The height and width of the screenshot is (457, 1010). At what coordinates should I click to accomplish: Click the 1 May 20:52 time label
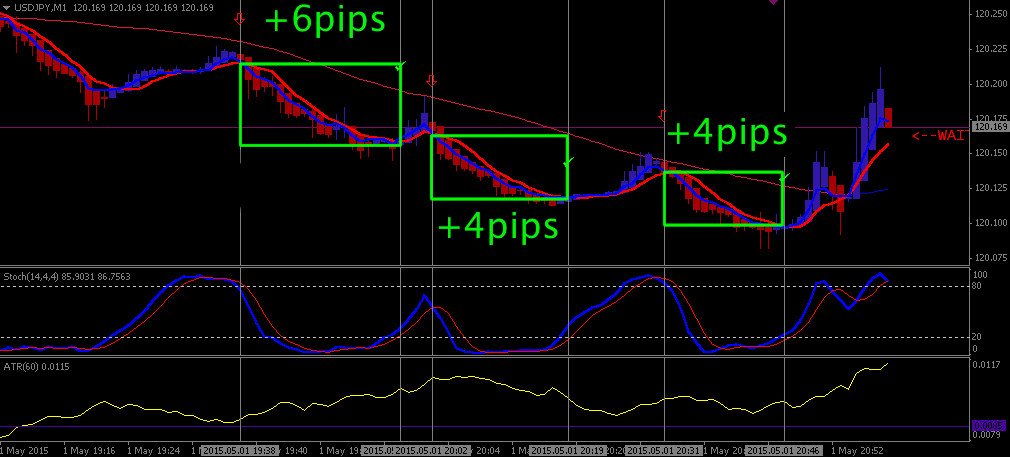click(857, 451)
